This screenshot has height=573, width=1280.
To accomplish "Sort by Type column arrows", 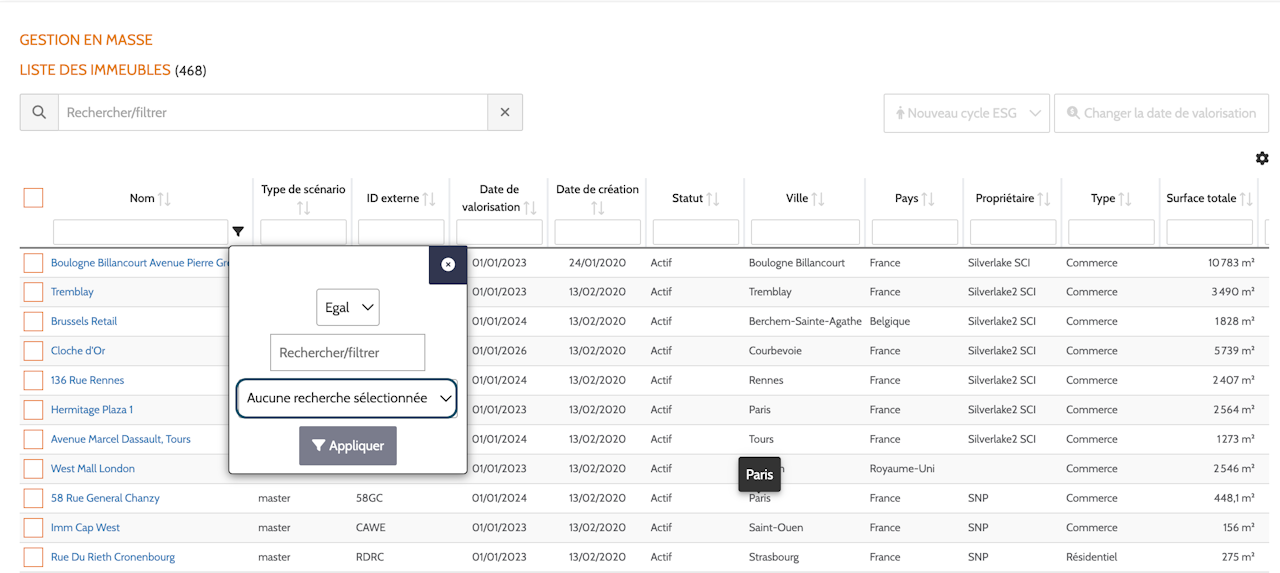I will pos(1125,199).
